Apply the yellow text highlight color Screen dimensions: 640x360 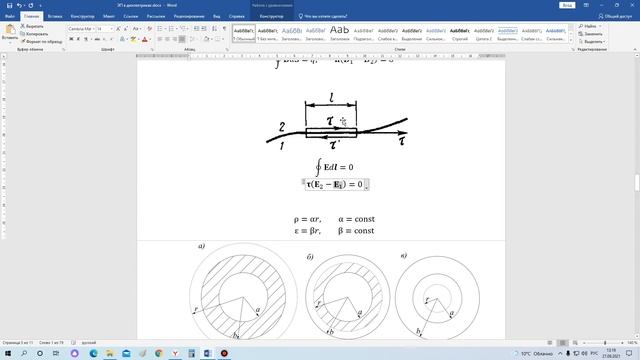(x=133, y=39)
